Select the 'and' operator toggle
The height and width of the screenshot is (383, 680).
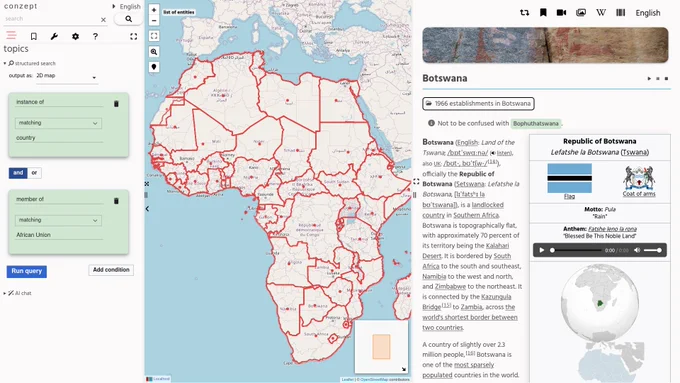18,173
